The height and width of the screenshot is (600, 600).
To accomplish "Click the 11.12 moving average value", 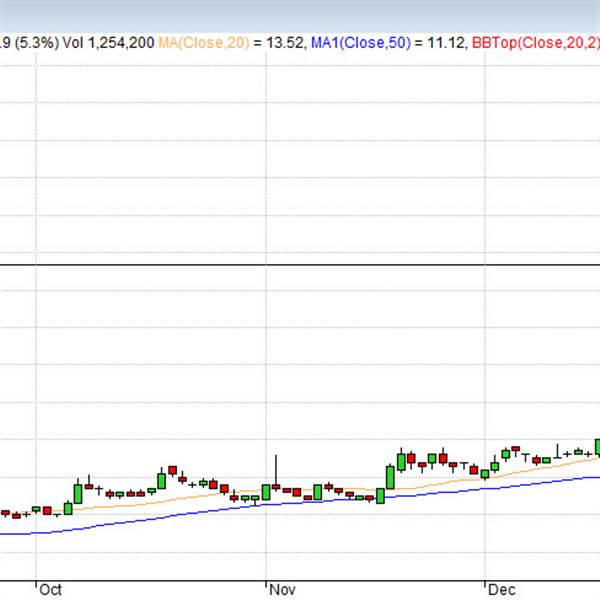I will click(x=446, y=42).
